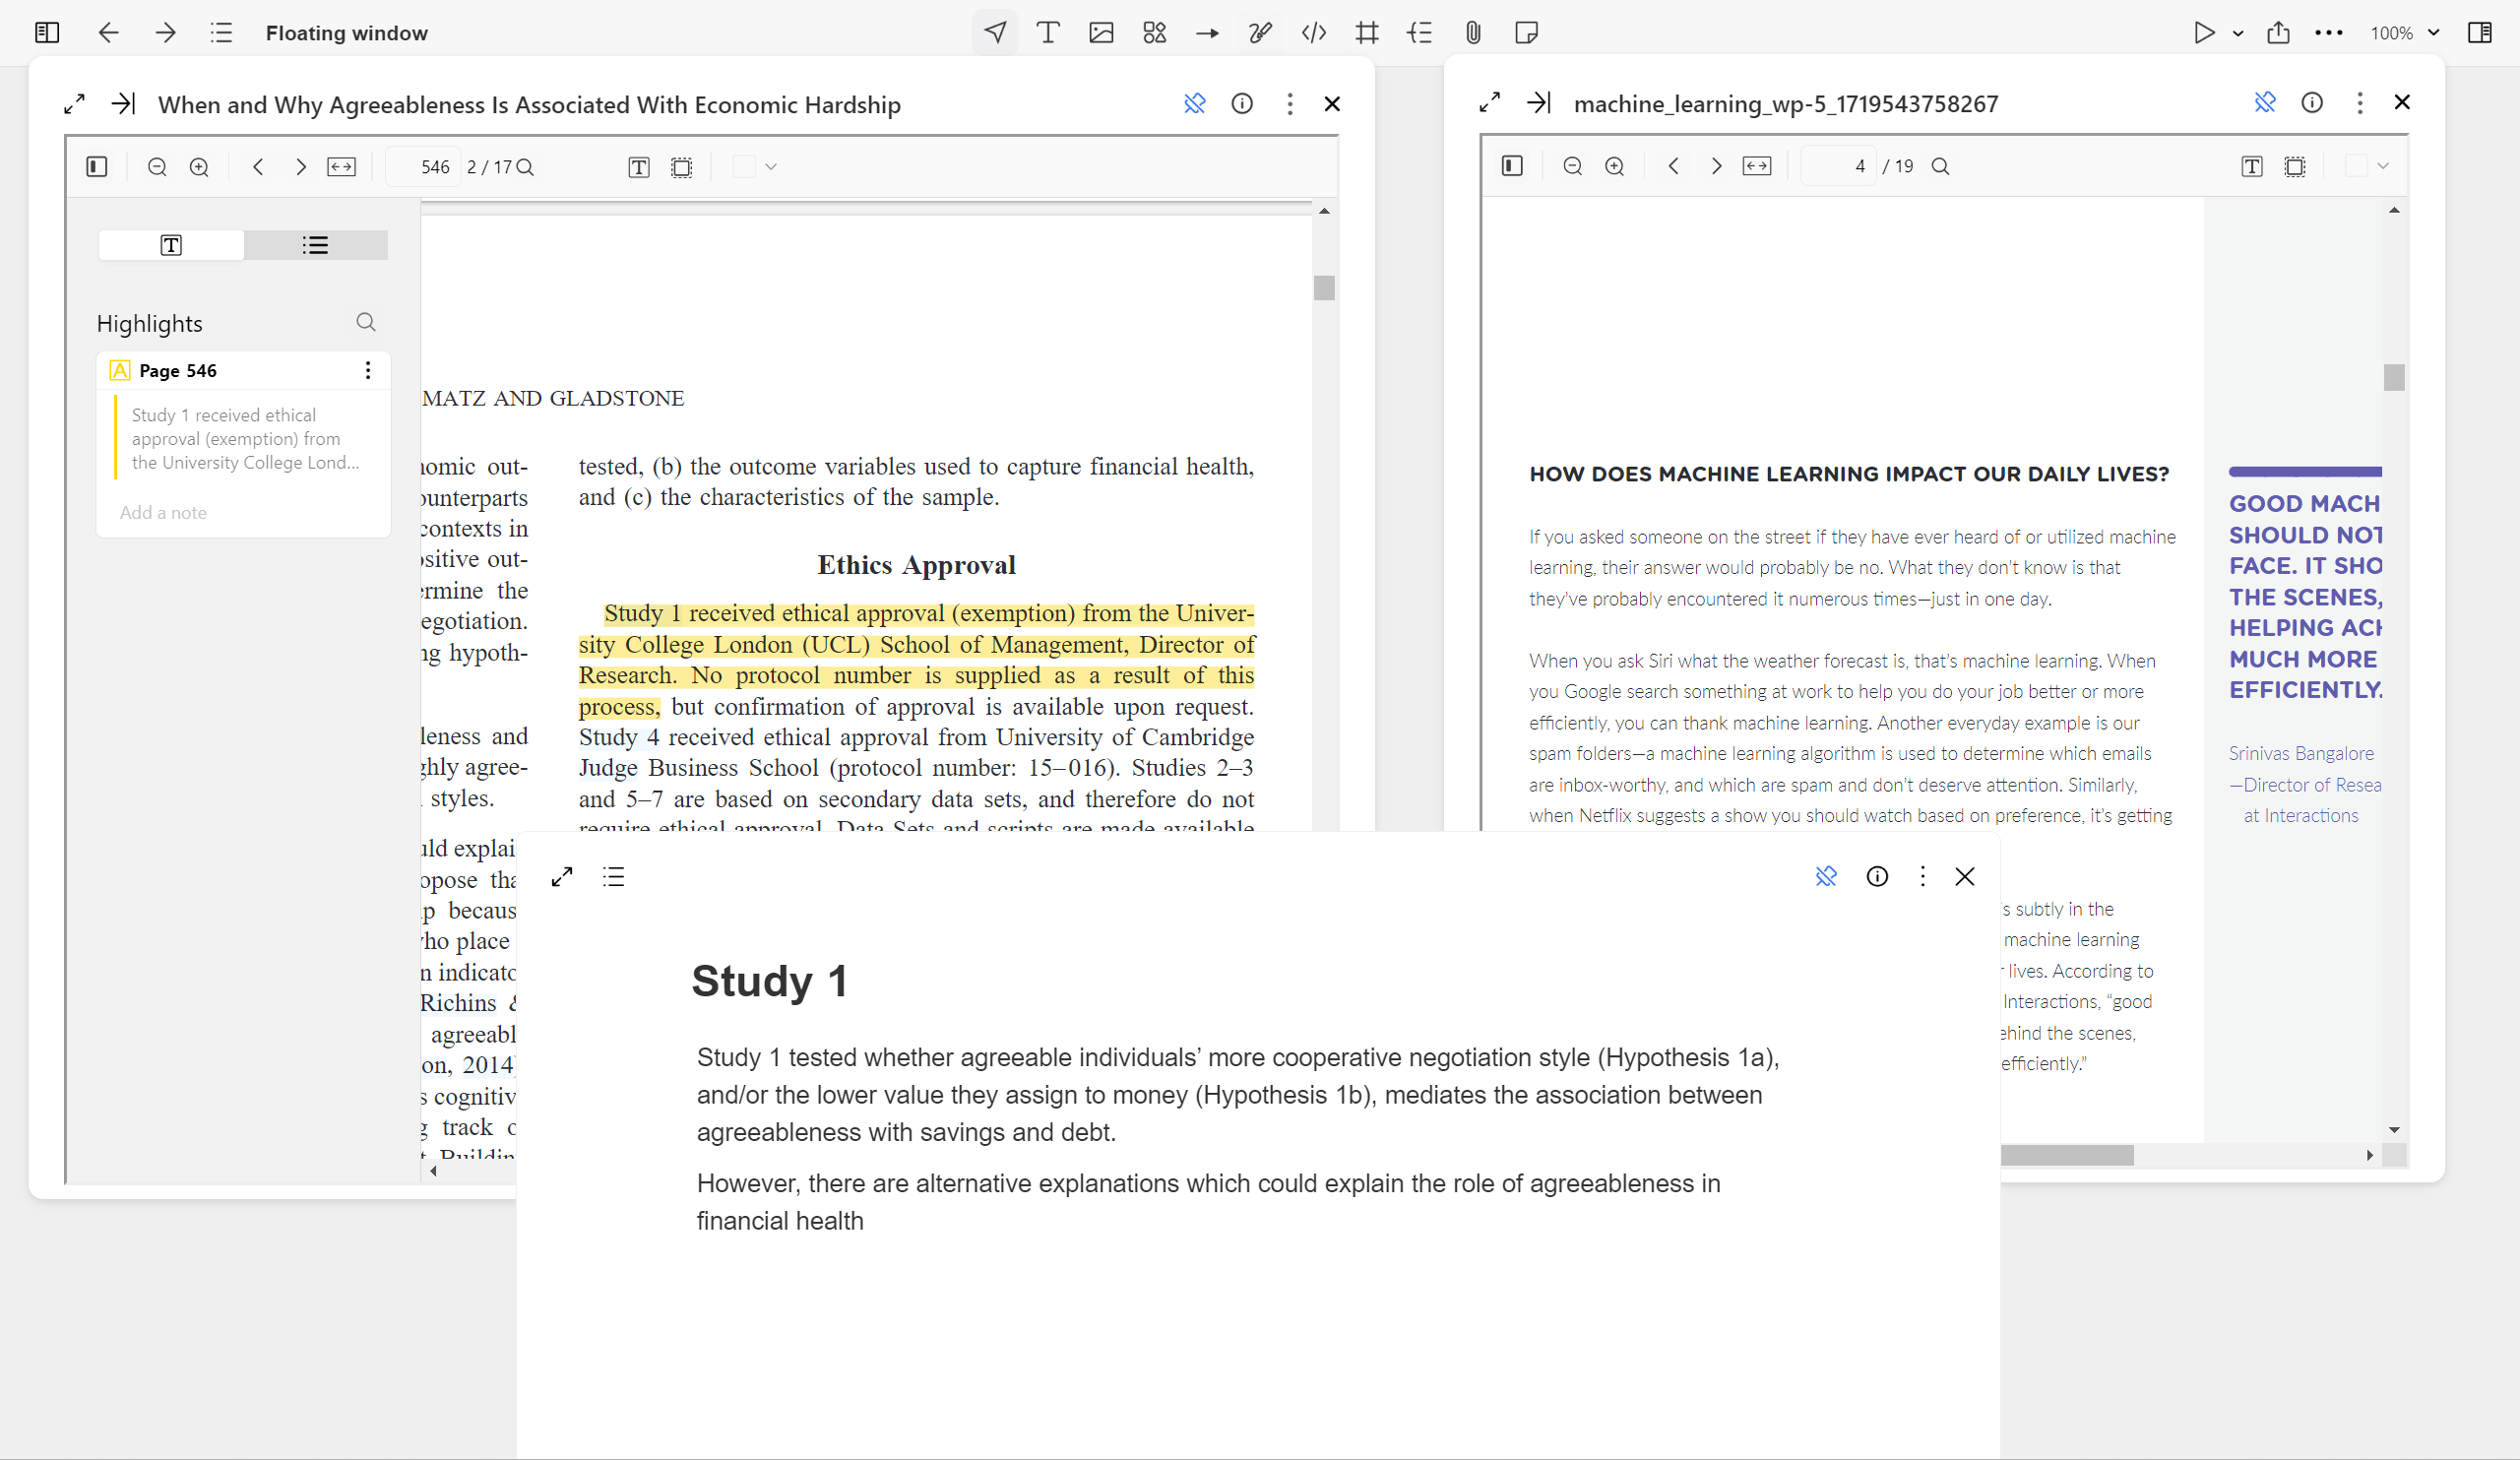Zoom out in the Agreeableness PDF viewer
This screenshot has width=2520, height=1460.
tap(157, 167)
